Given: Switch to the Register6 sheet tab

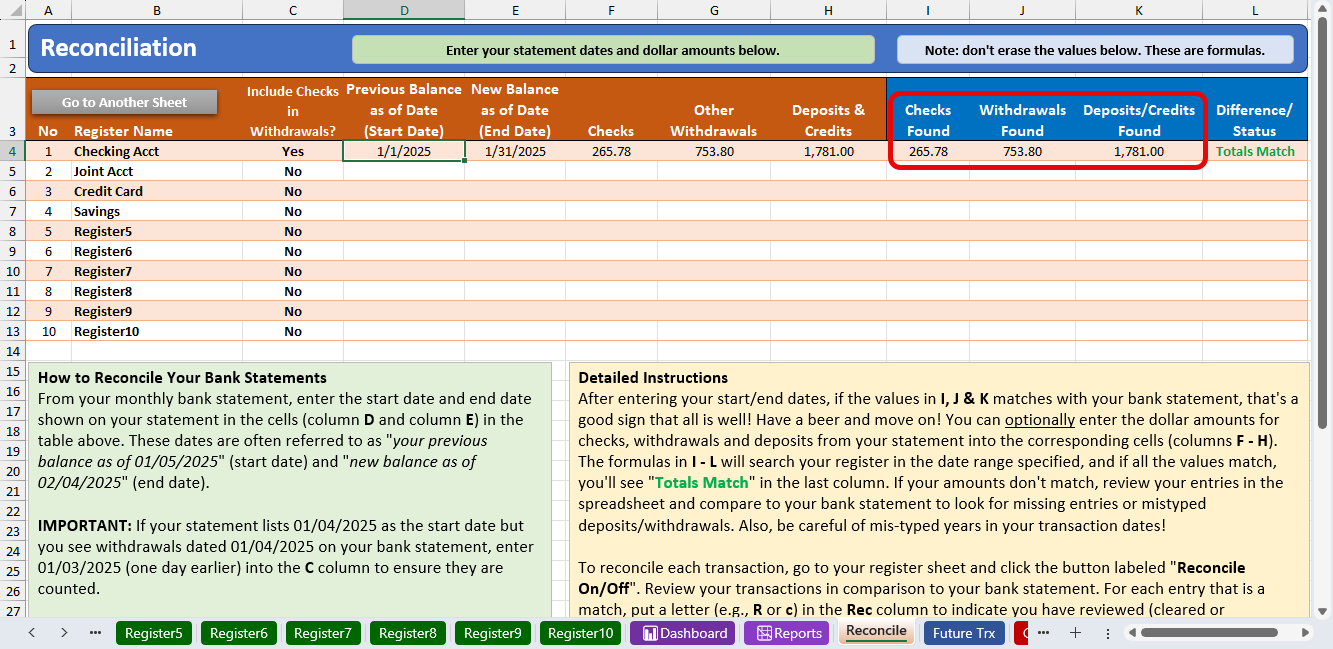Looking at the screenshot, I should click(x=239, y=633).
